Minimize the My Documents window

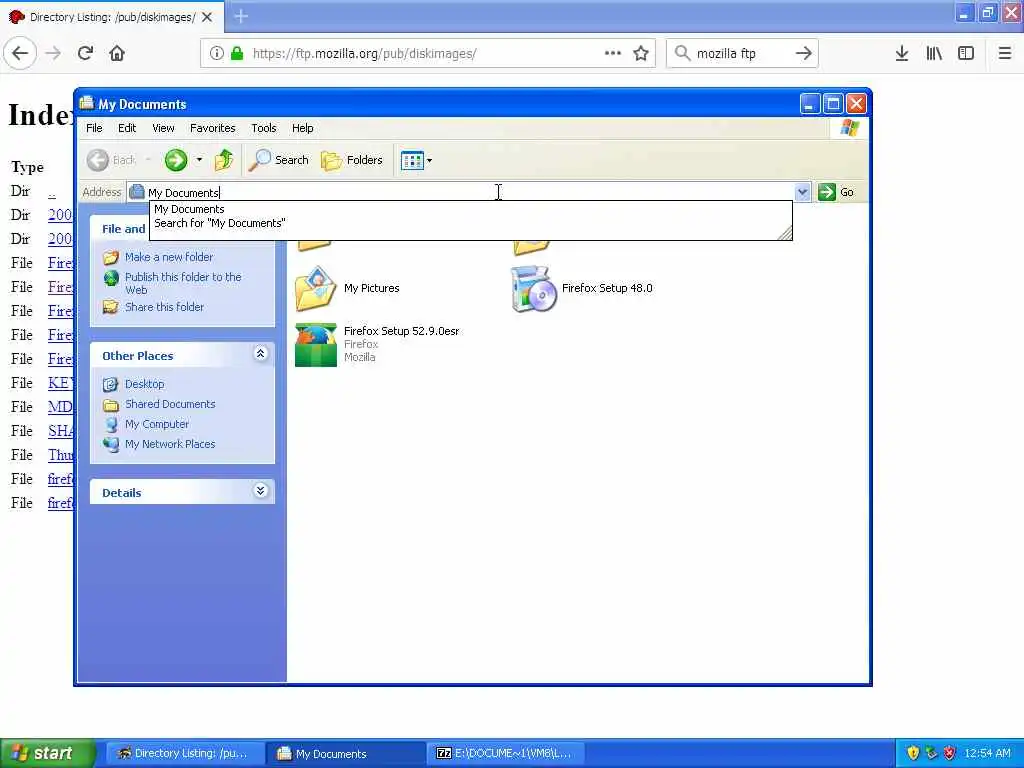[809, 104]
